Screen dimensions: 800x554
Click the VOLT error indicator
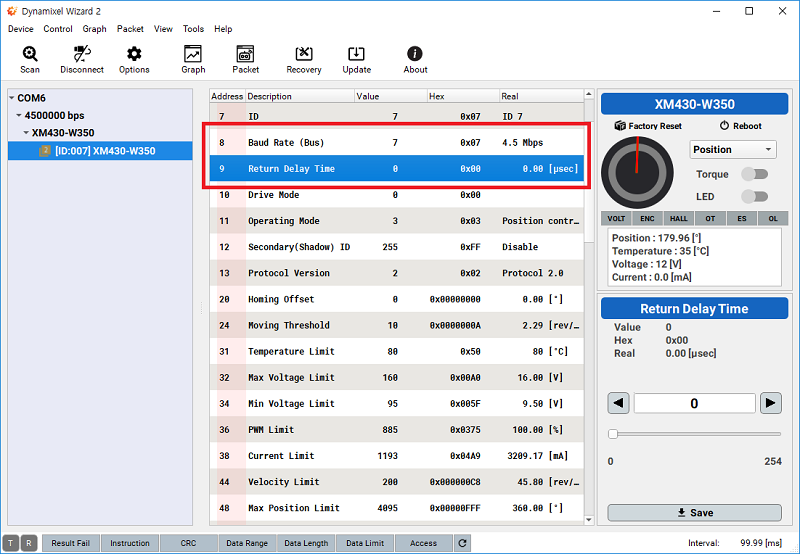[x=616, y=218]
